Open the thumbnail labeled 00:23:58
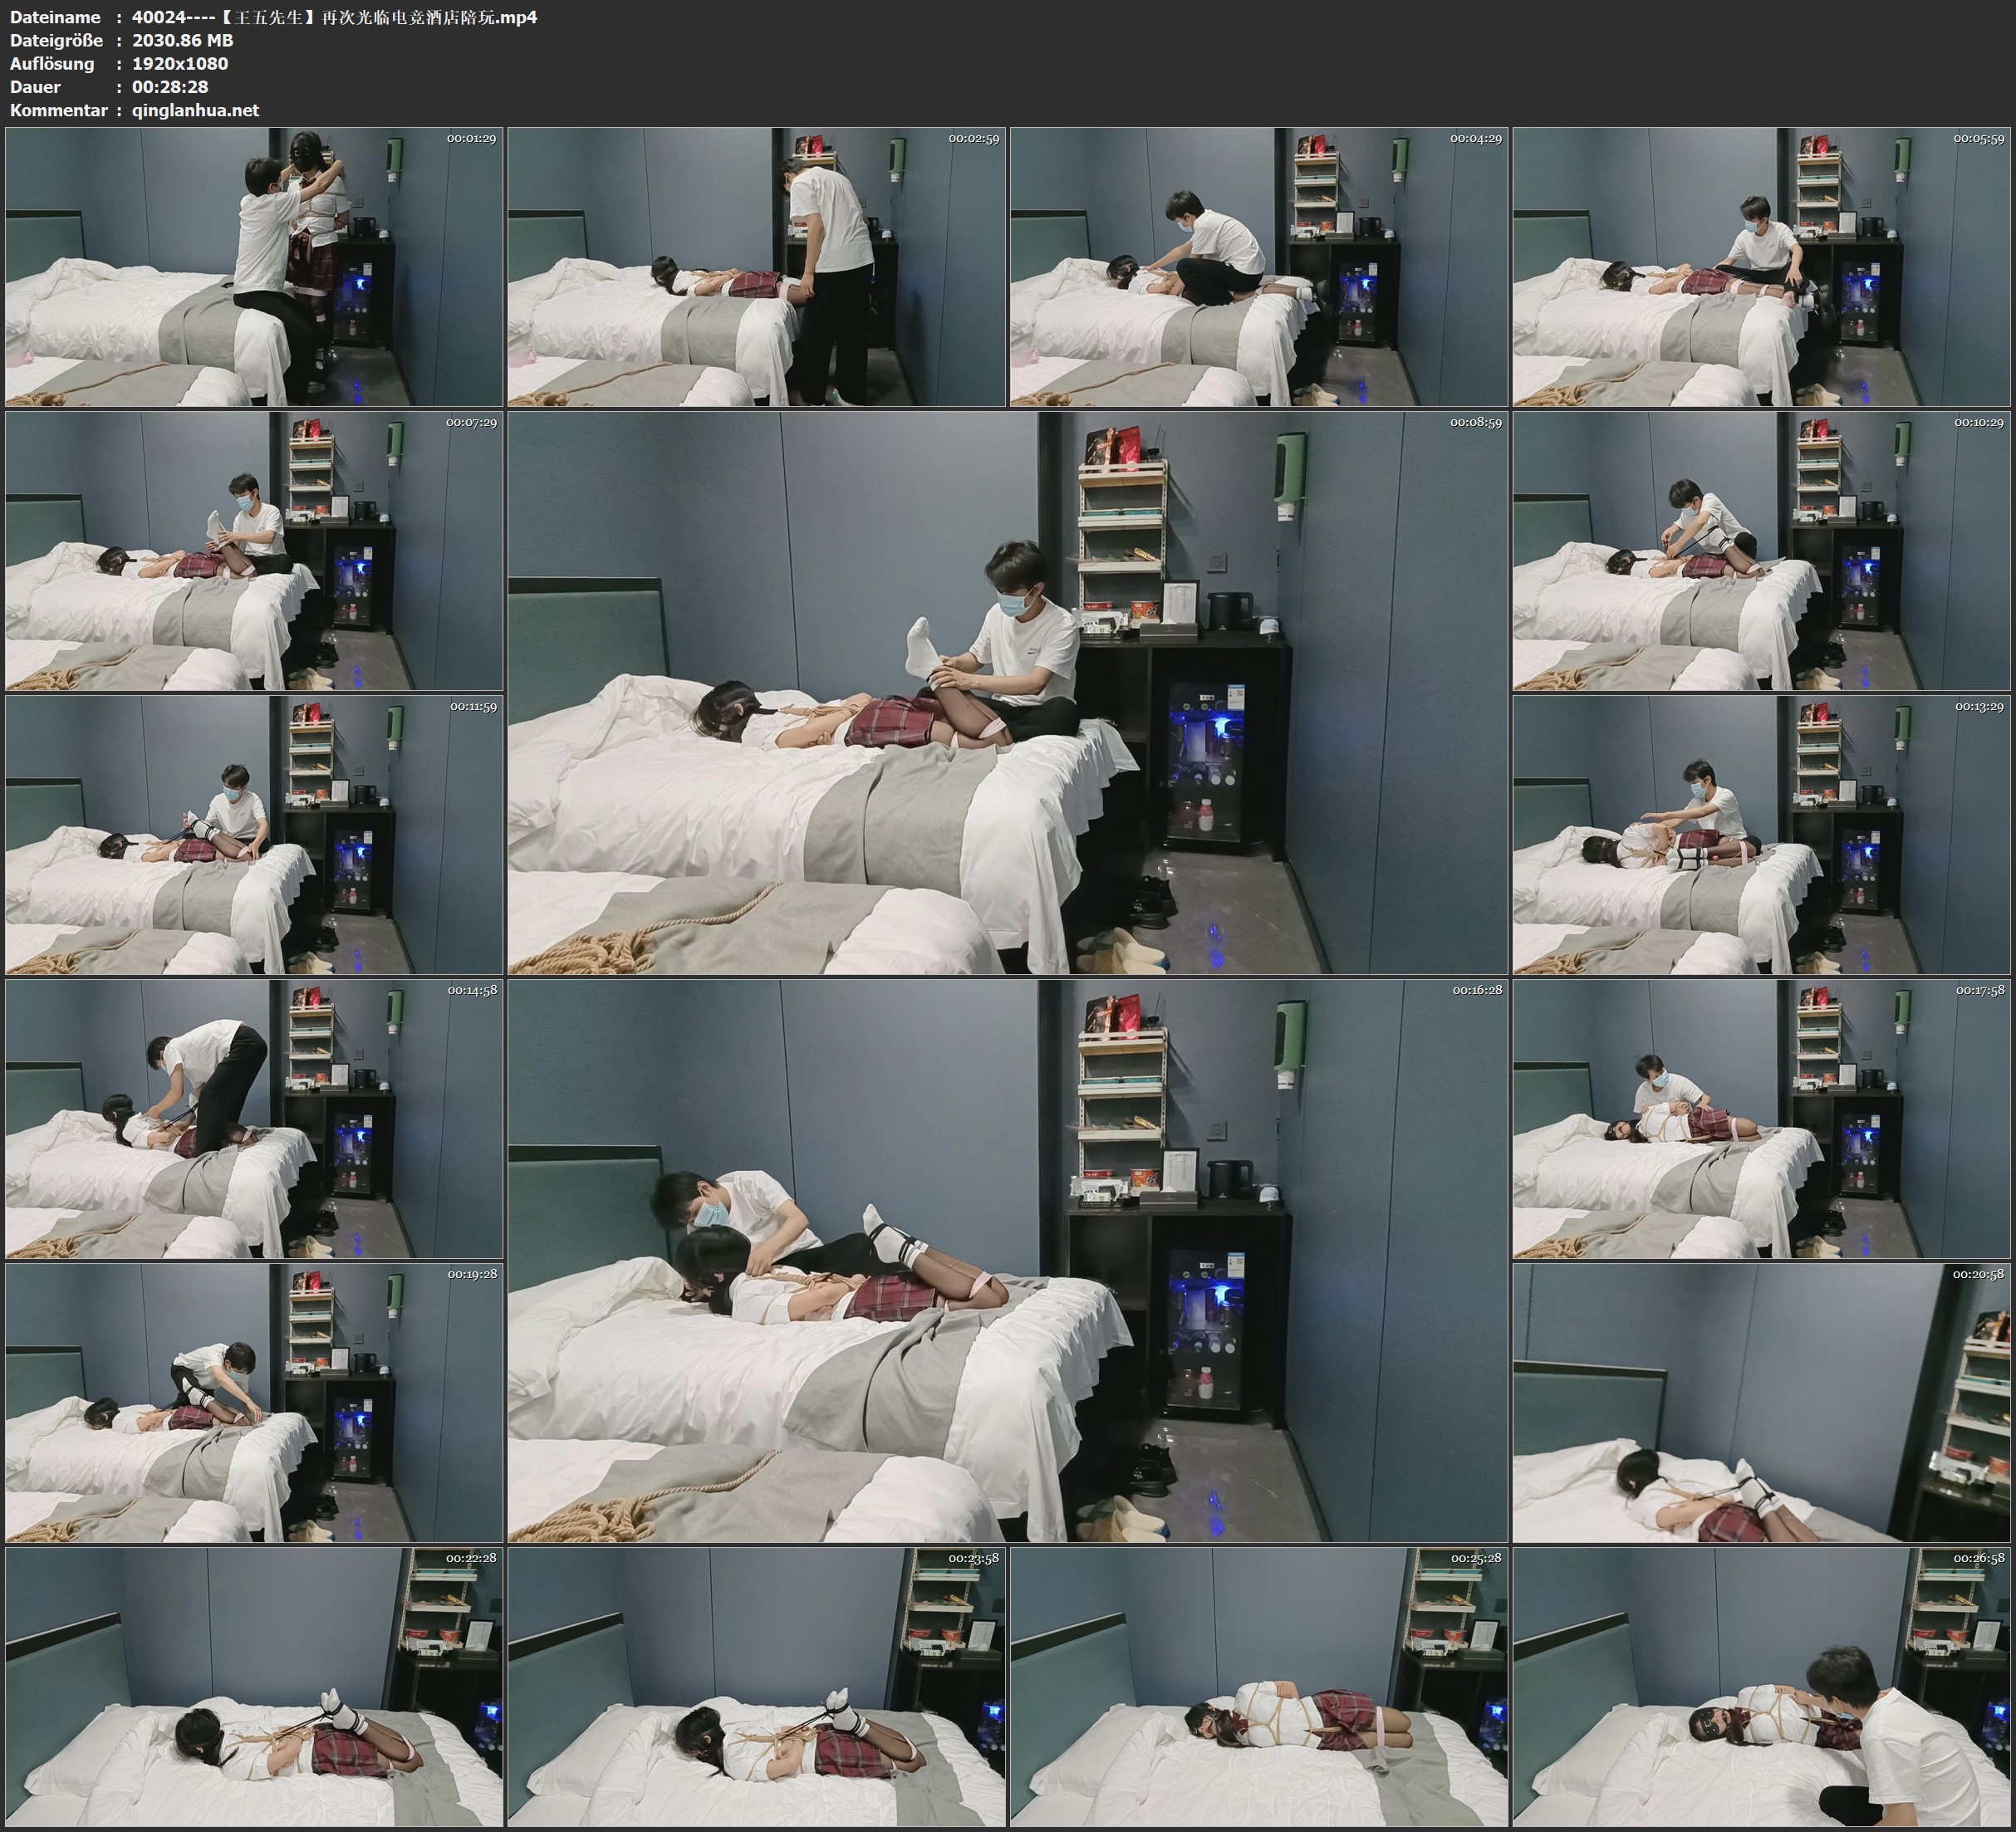2016x1832 pixels. [756, 1686]
